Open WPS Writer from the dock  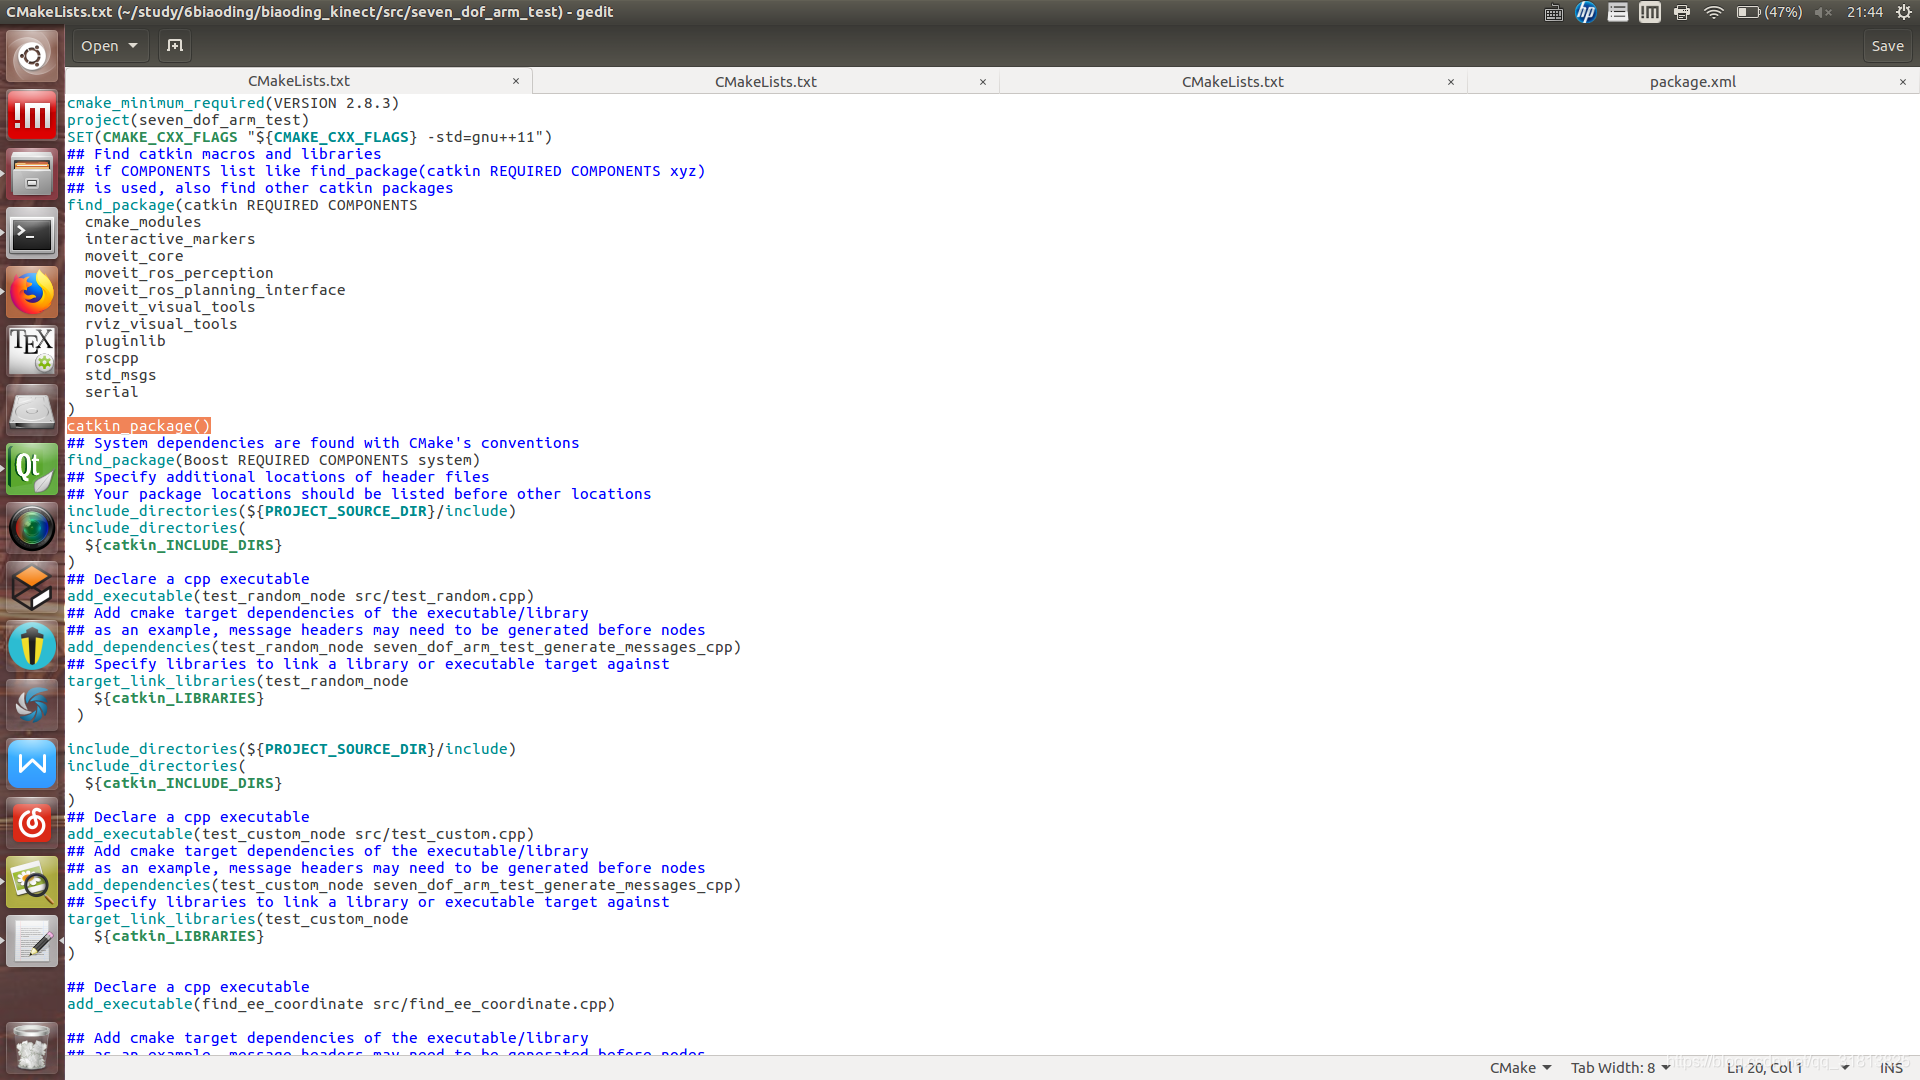(x=32, y=765)
